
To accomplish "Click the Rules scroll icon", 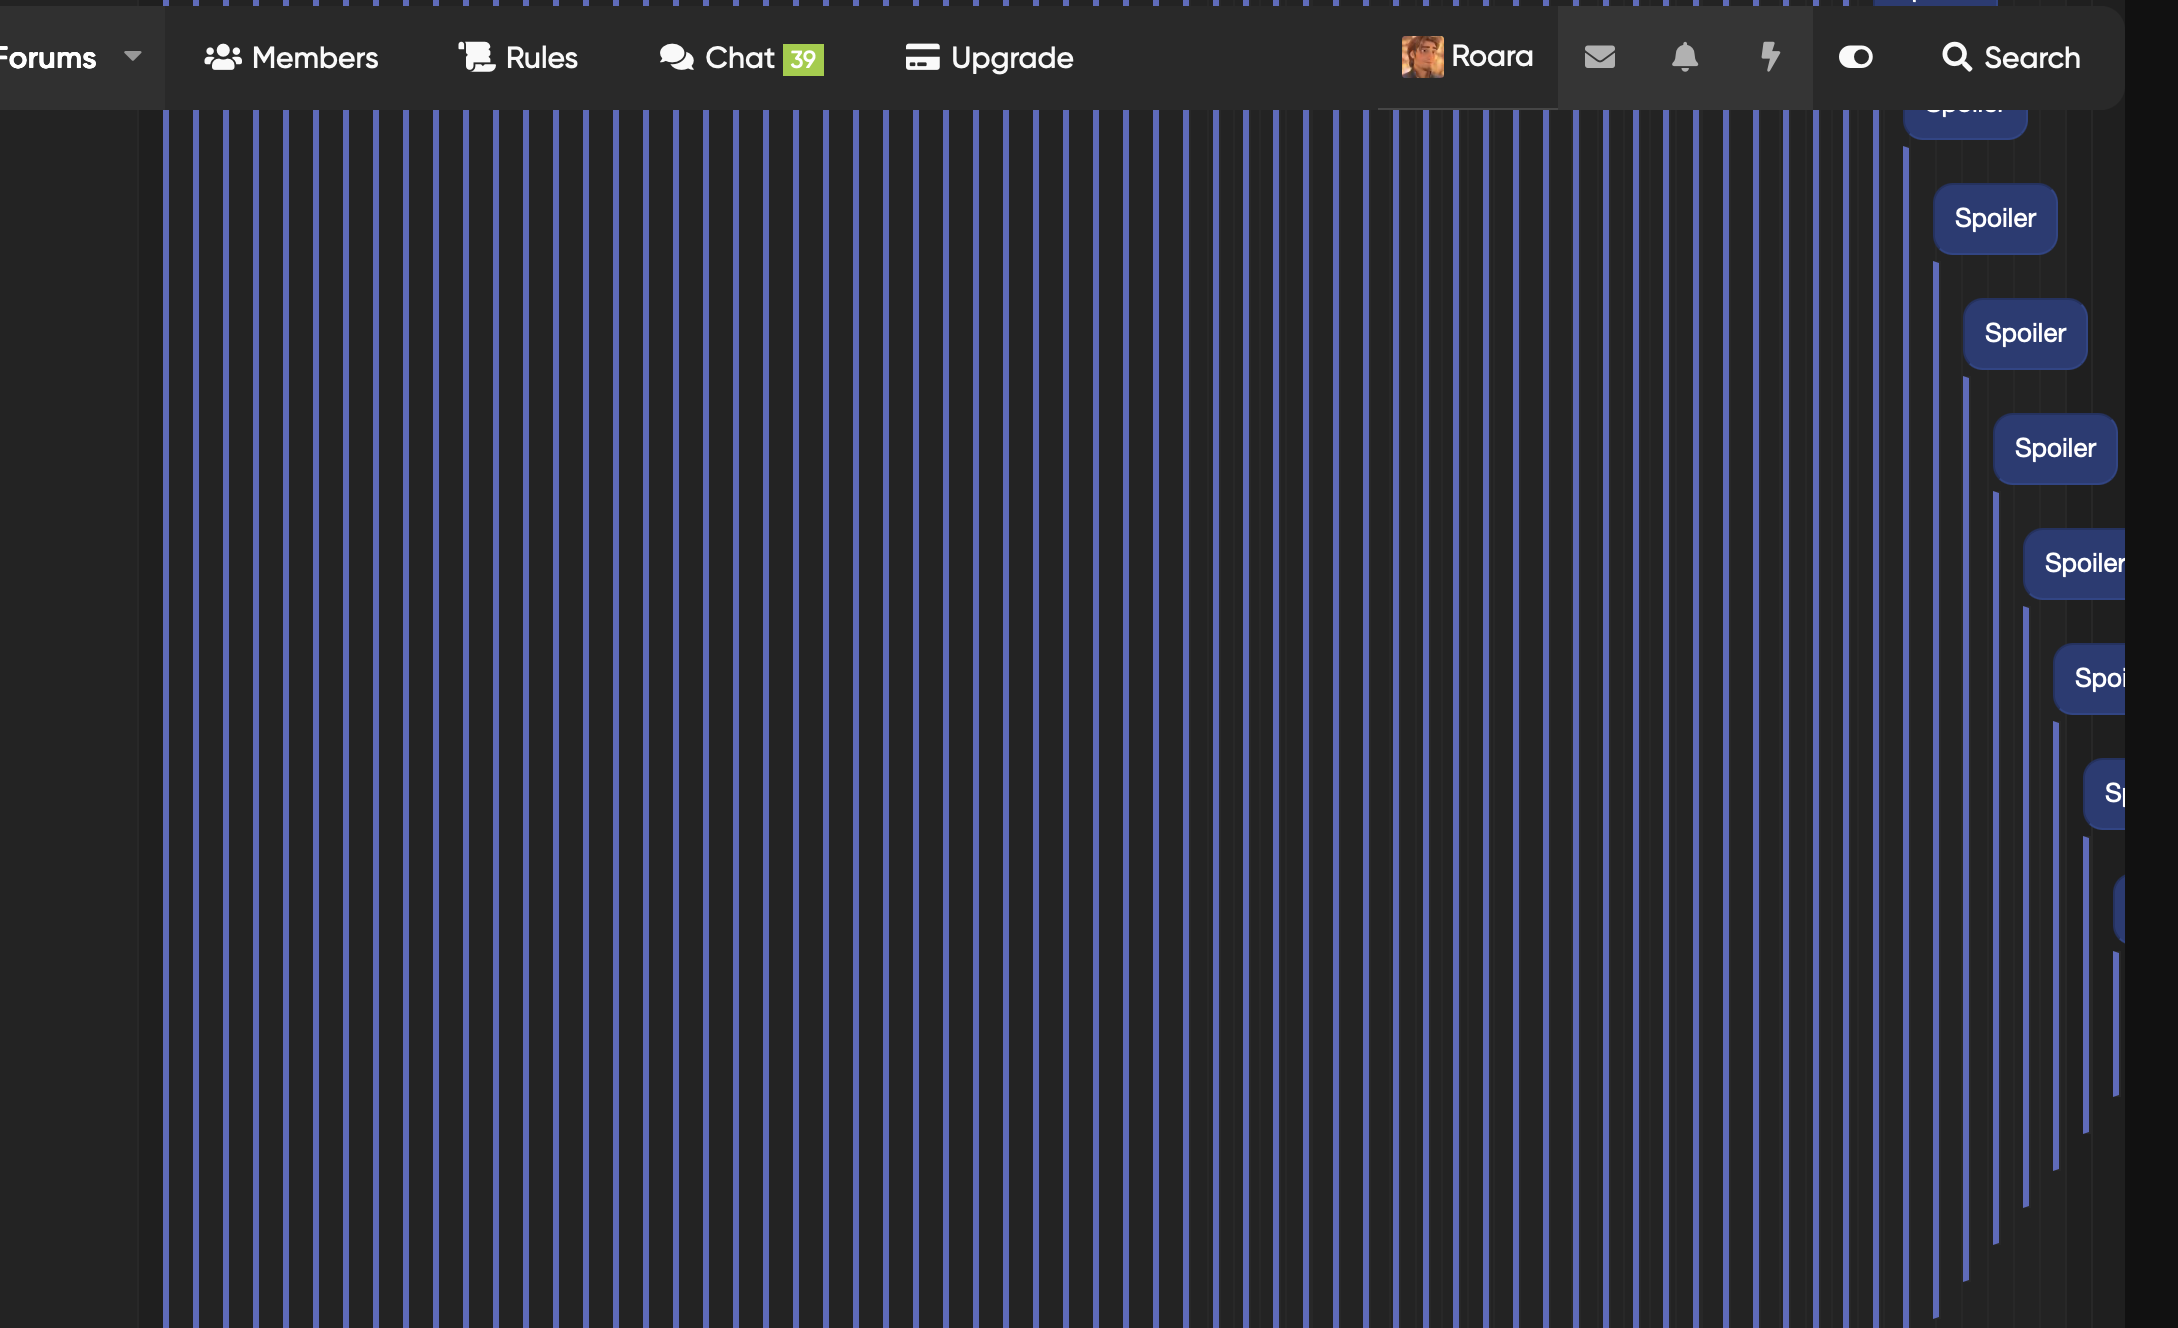I will point(477,57).
